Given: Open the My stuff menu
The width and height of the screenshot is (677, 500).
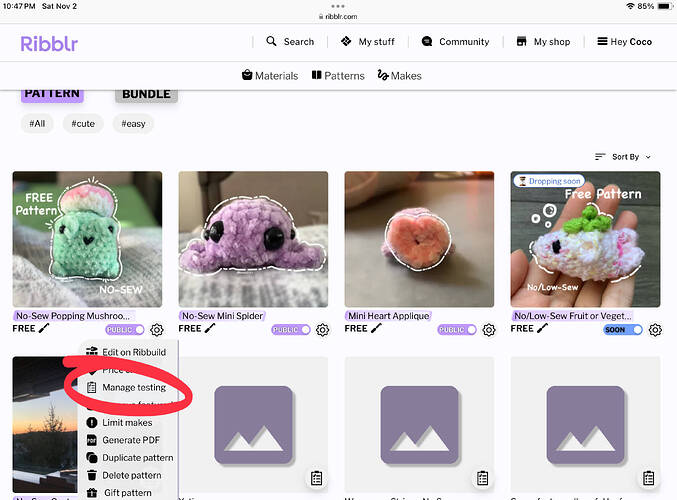Looking at the screenshot, I should click(x=367, y=42).
